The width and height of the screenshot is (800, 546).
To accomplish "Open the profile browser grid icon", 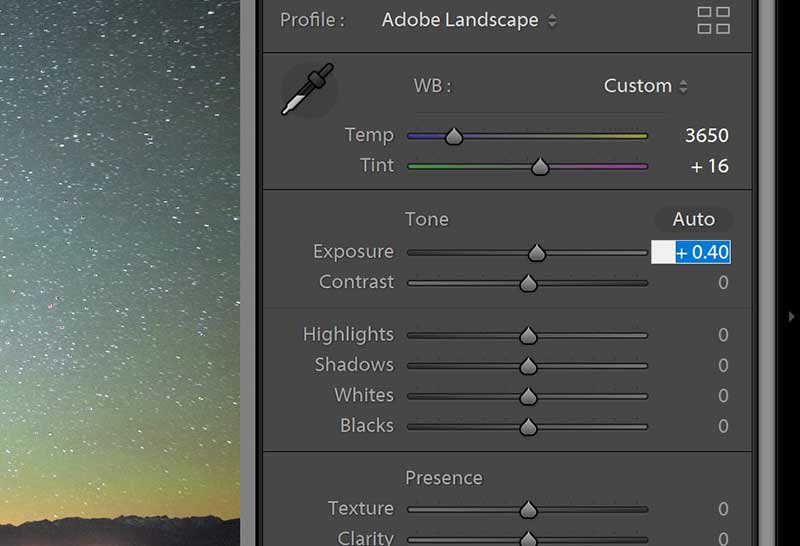I will tap(713, 20).
